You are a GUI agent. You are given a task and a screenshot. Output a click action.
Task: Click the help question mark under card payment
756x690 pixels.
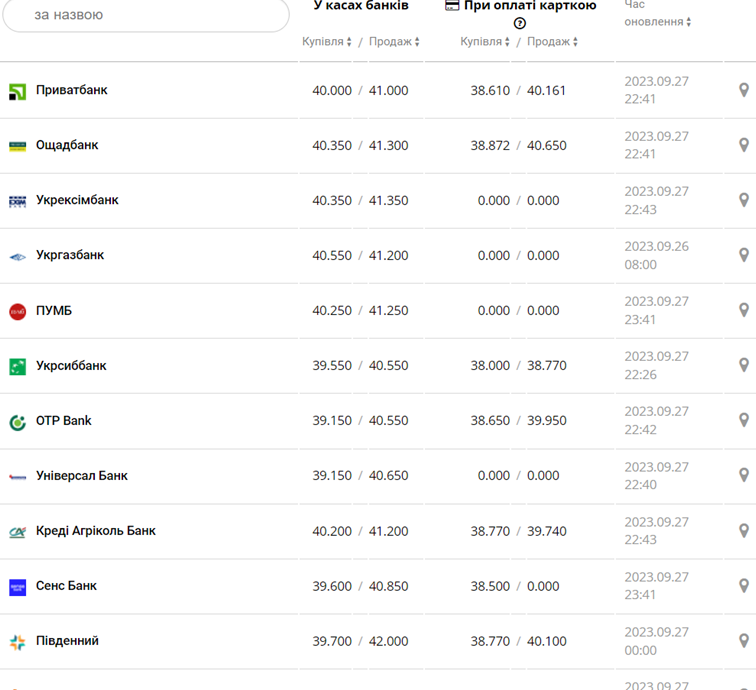[x=520, y=23]
